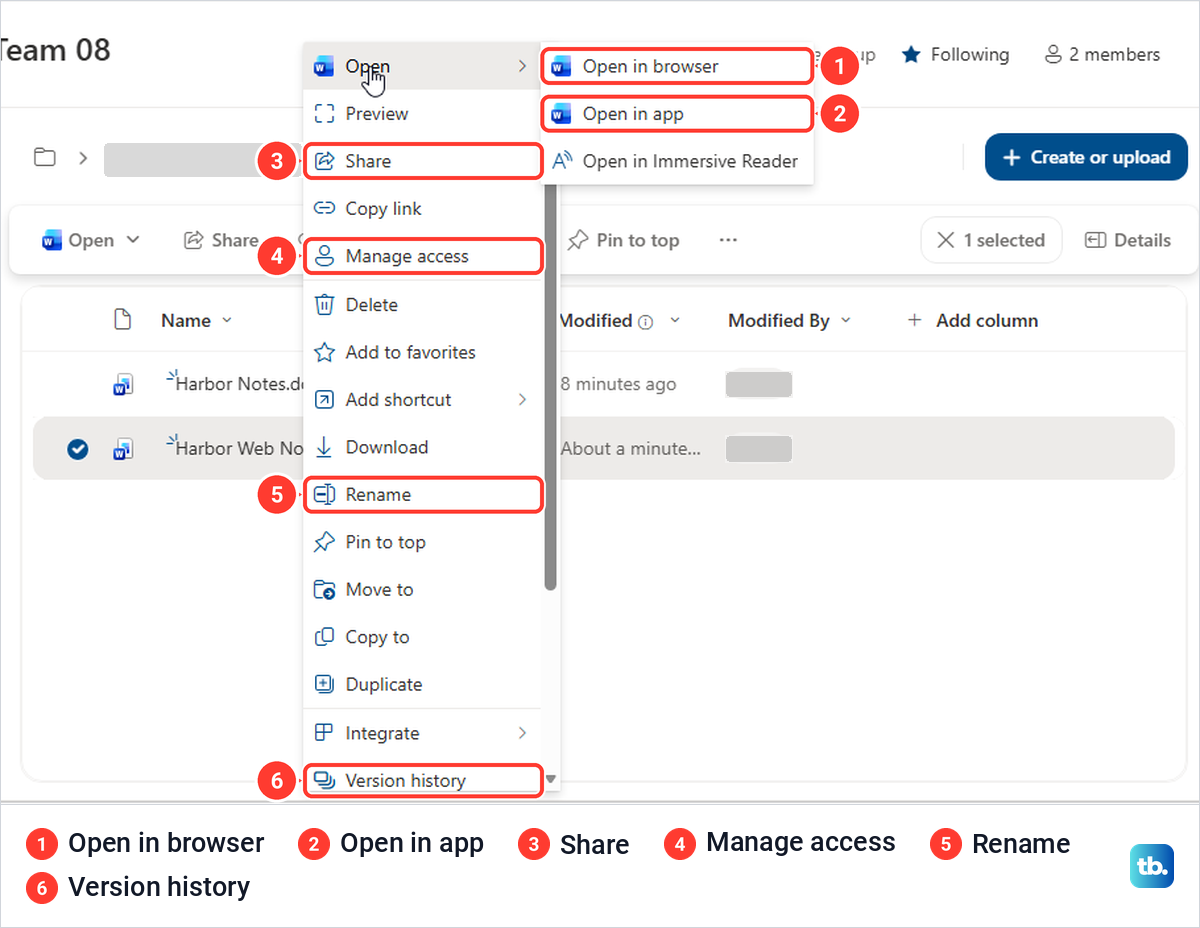Screen dimensions: 1200x928
Task: Click the breadcrumb chevron after folder icon
Action: click(84, 157)
